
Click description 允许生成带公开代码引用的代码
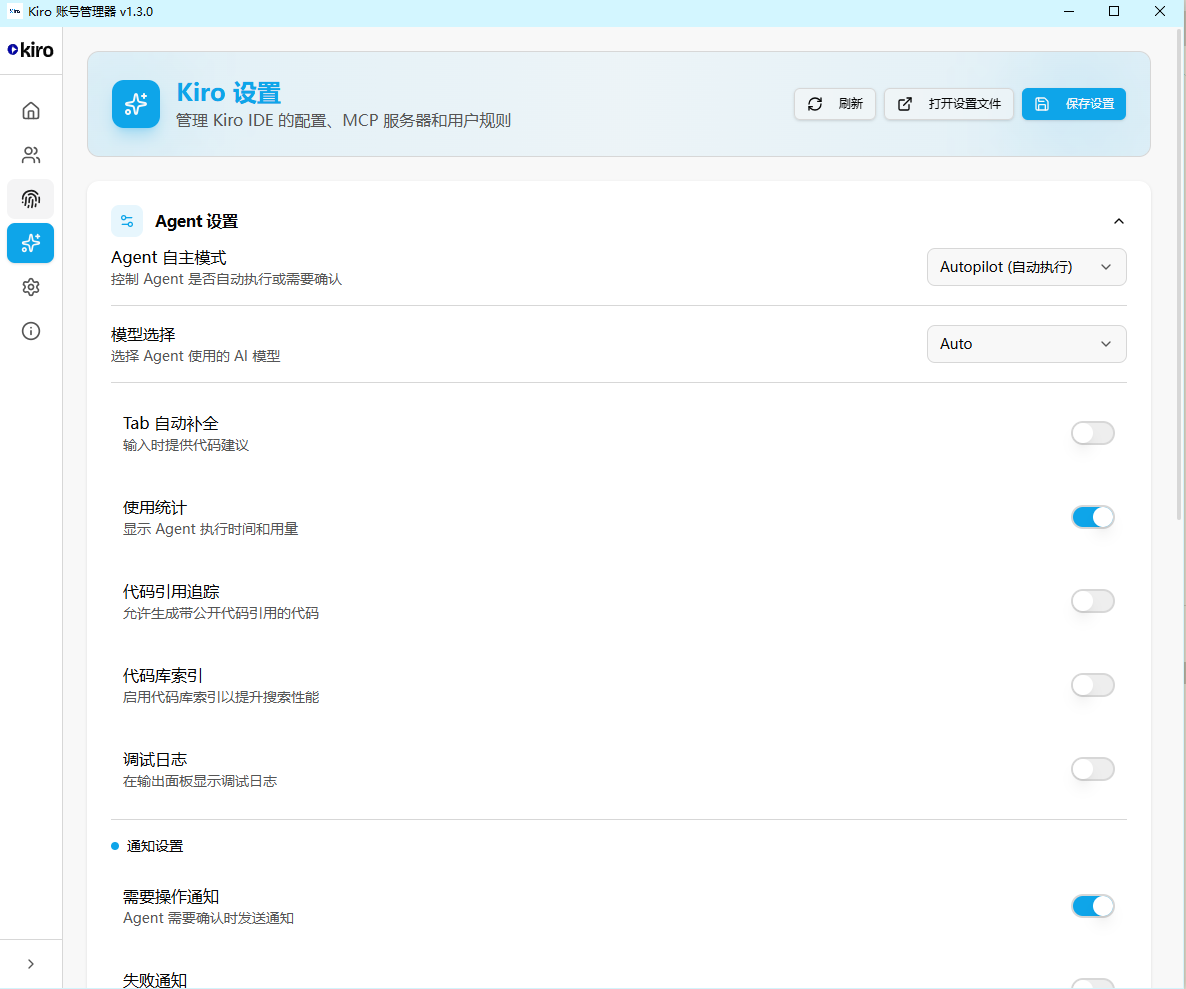click(x=221, y=613)
